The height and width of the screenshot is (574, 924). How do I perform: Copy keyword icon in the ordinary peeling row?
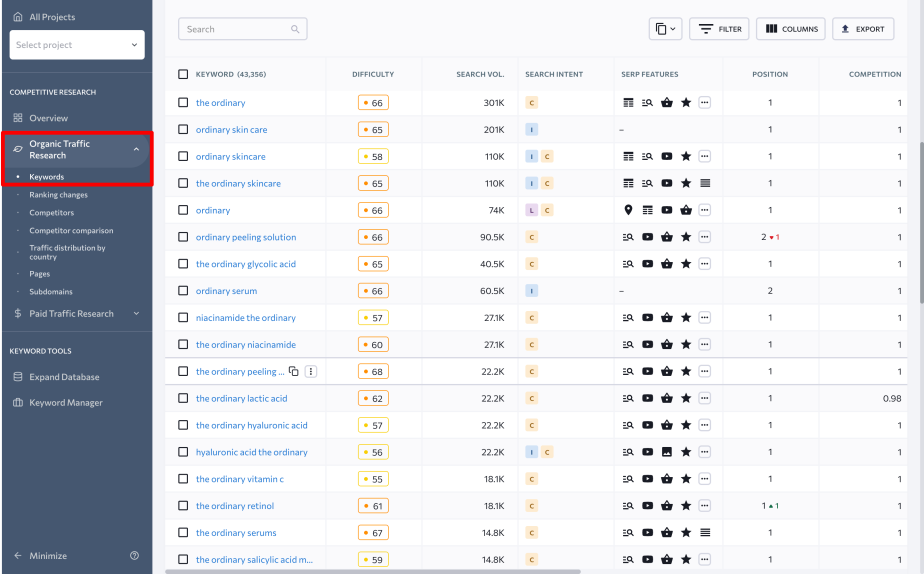click(x=293, y=371)
